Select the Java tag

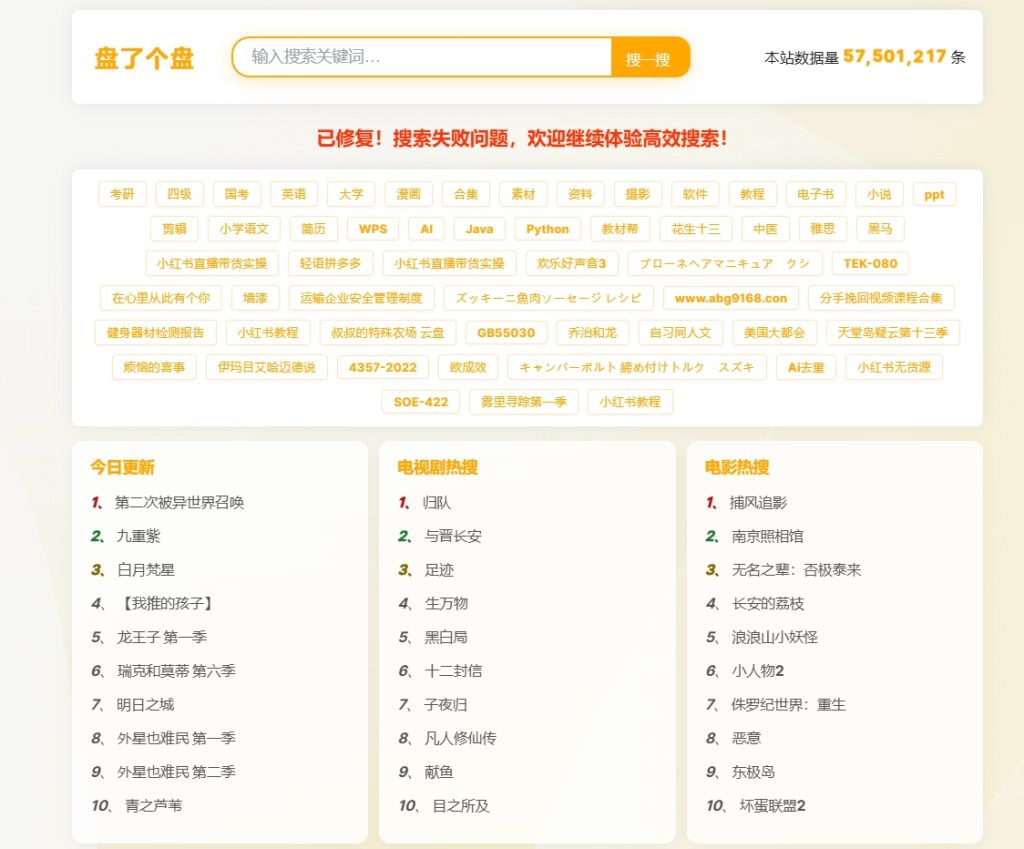click(479, 228)
